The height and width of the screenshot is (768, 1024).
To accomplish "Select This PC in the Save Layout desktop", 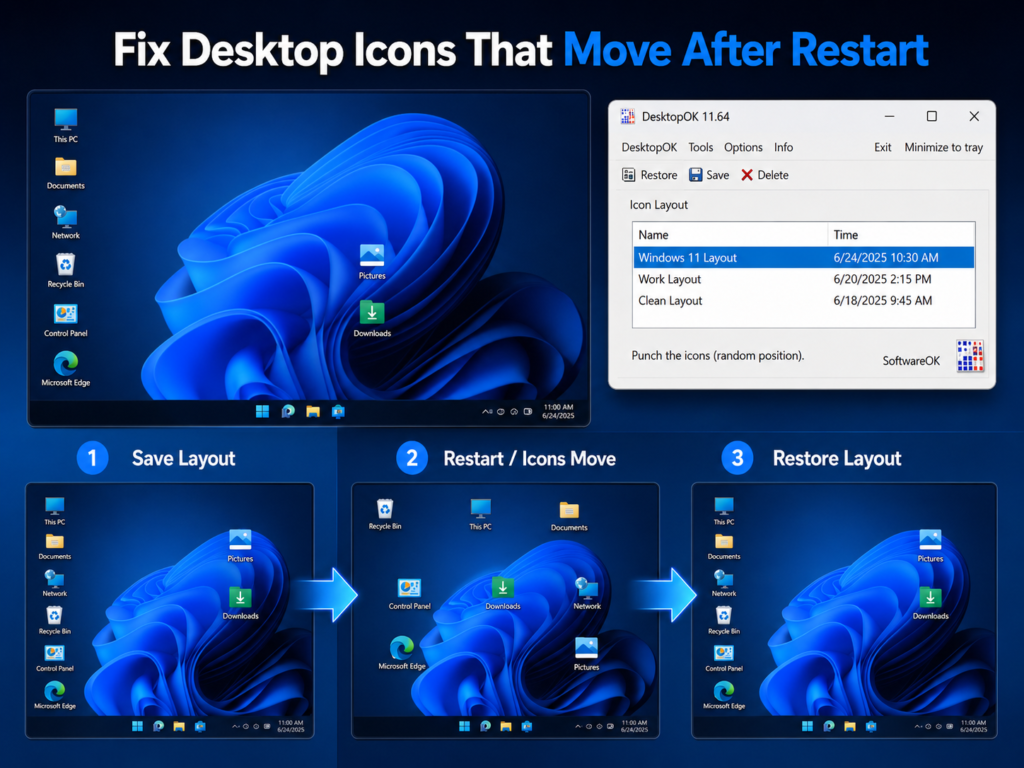I will pyautogui.click(x=55, y=511).
